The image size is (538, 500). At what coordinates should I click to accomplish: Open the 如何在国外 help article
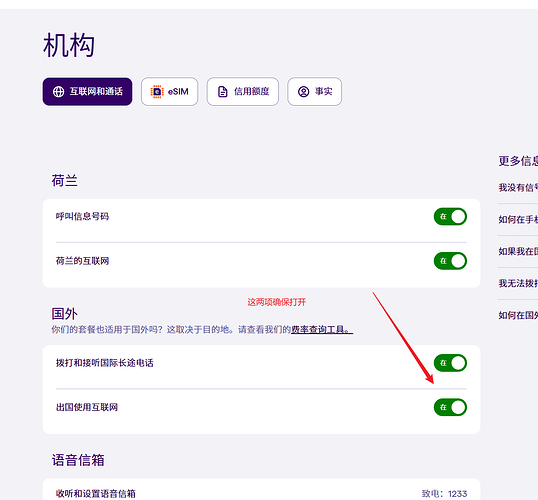[518, 315]
